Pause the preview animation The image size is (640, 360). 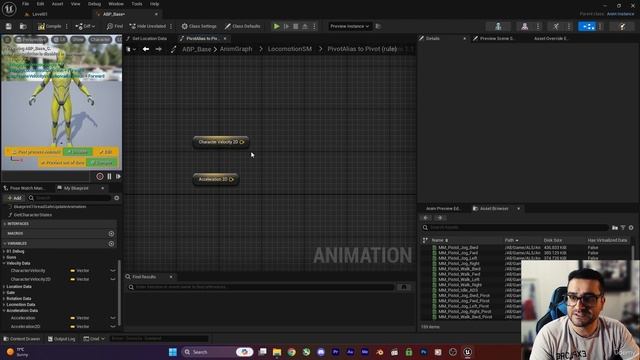pos(109,176)
